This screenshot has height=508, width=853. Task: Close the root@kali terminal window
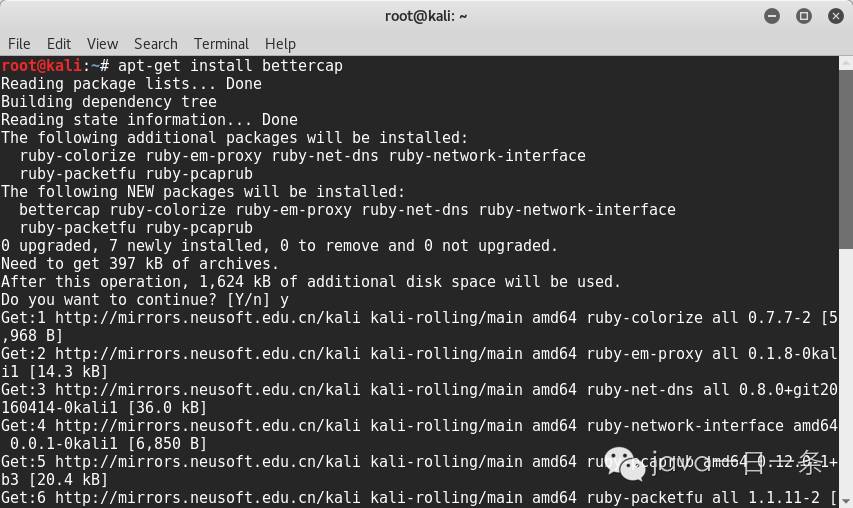(836, 16)
